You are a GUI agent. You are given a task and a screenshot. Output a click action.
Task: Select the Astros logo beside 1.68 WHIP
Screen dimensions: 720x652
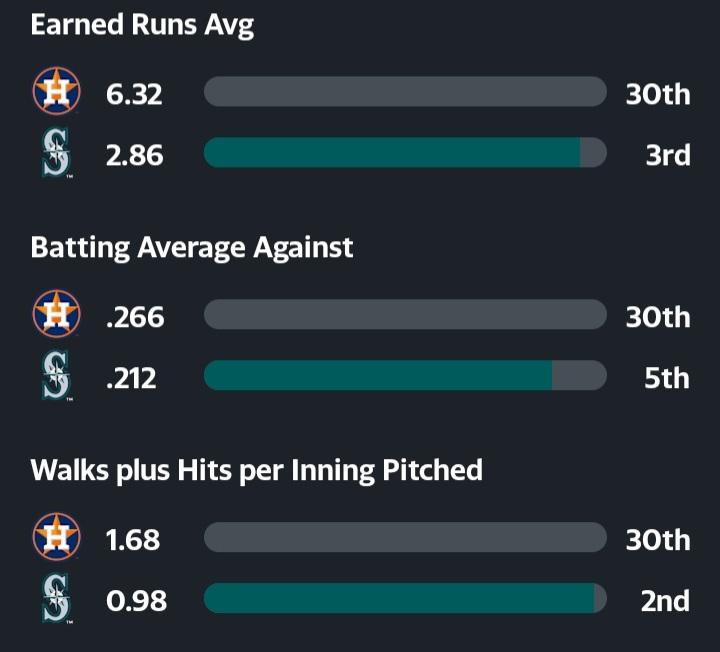tap(56, 538)
